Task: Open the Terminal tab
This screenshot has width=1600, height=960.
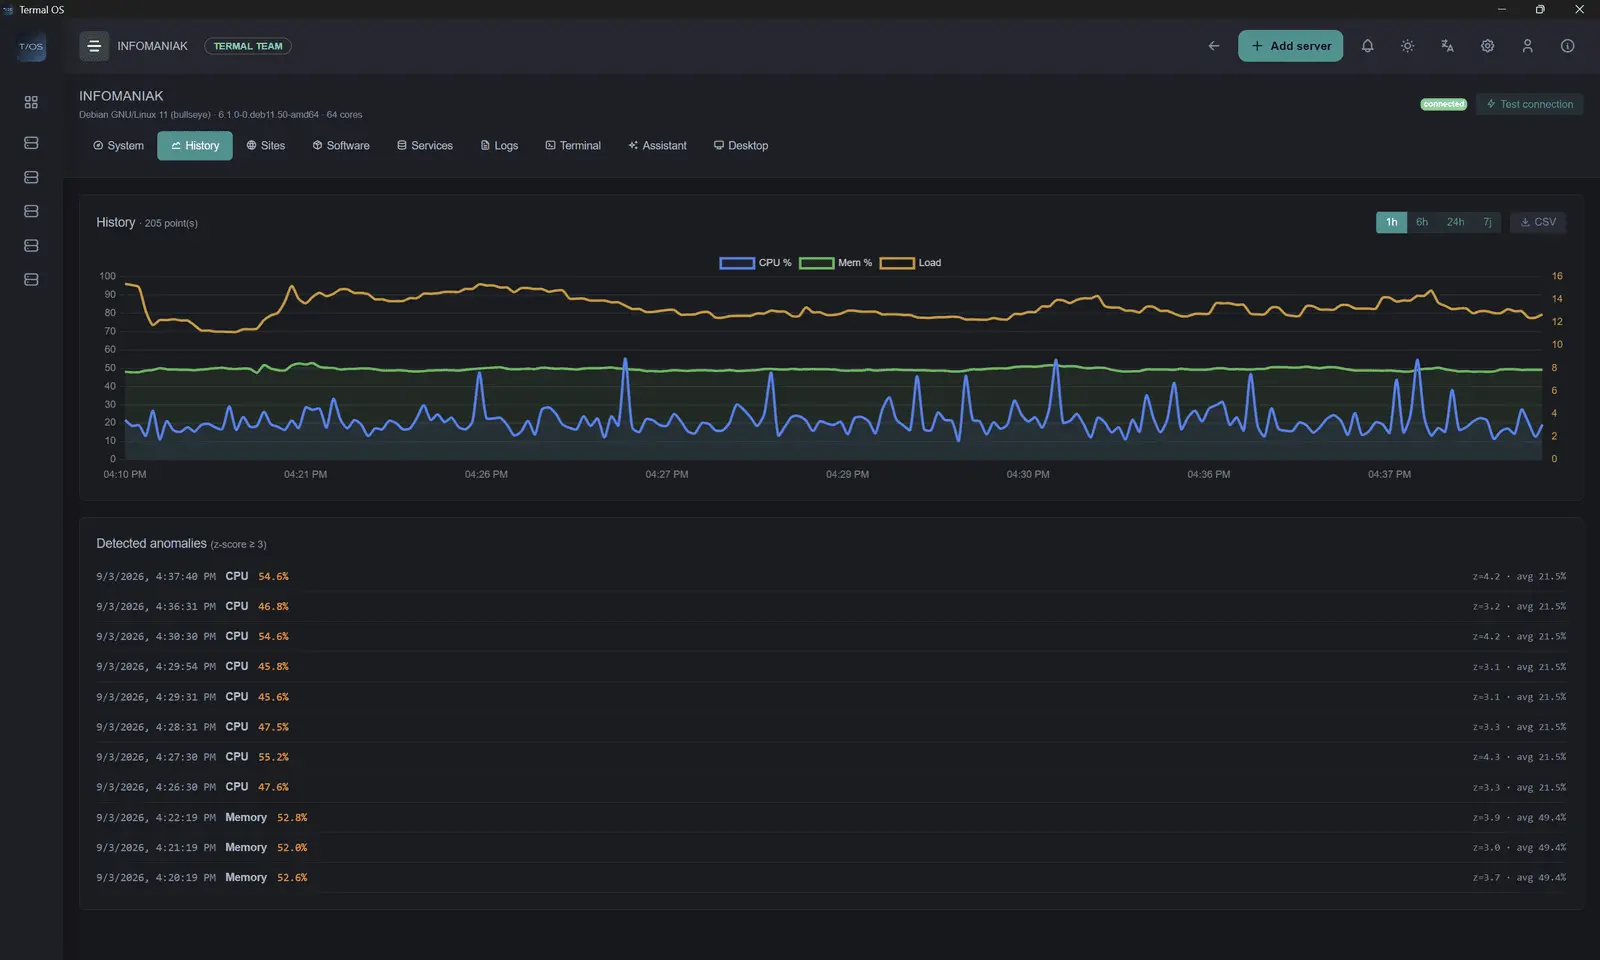Action: (x=573, y=146)
